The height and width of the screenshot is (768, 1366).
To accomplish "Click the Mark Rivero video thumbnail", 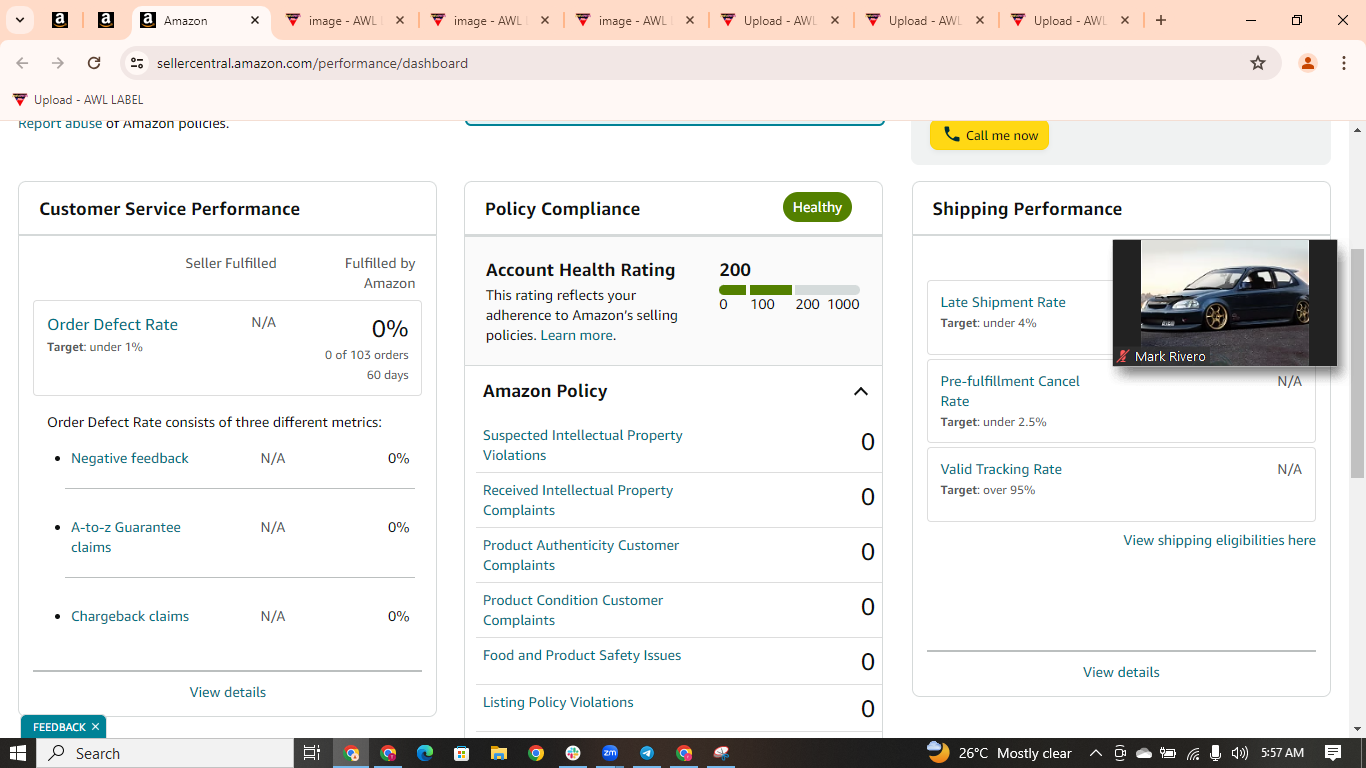I will pyautogui.click(x=1225, y=302).
